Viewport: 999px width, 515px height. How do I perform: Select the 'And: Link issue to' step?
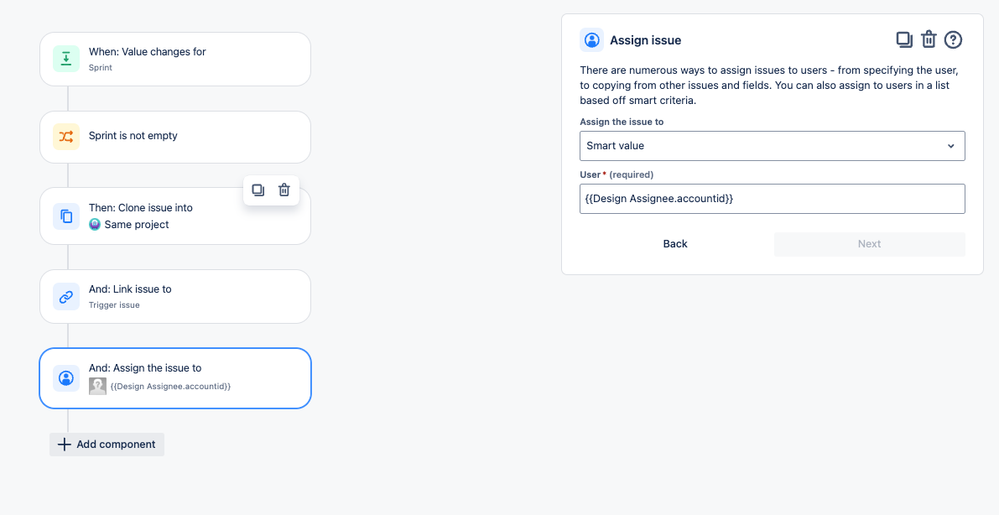[175, 296]
